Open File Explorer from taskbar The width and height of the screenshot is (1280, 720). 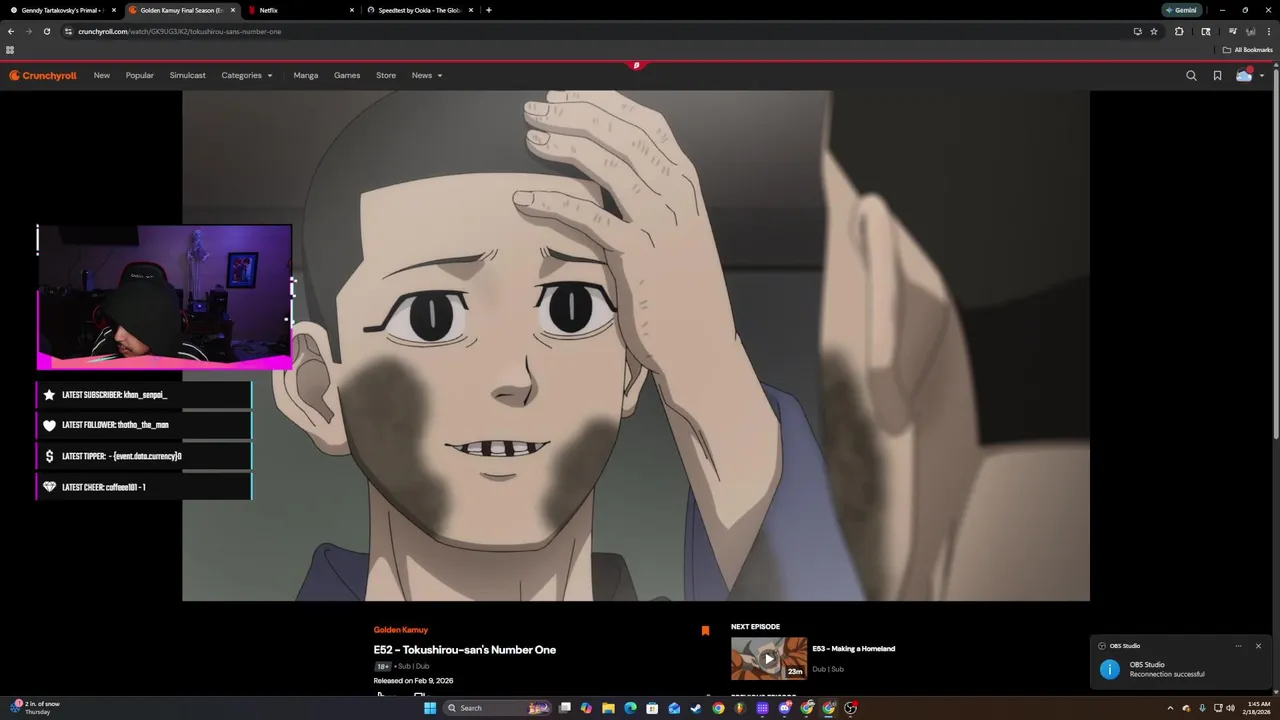[608, 708]
